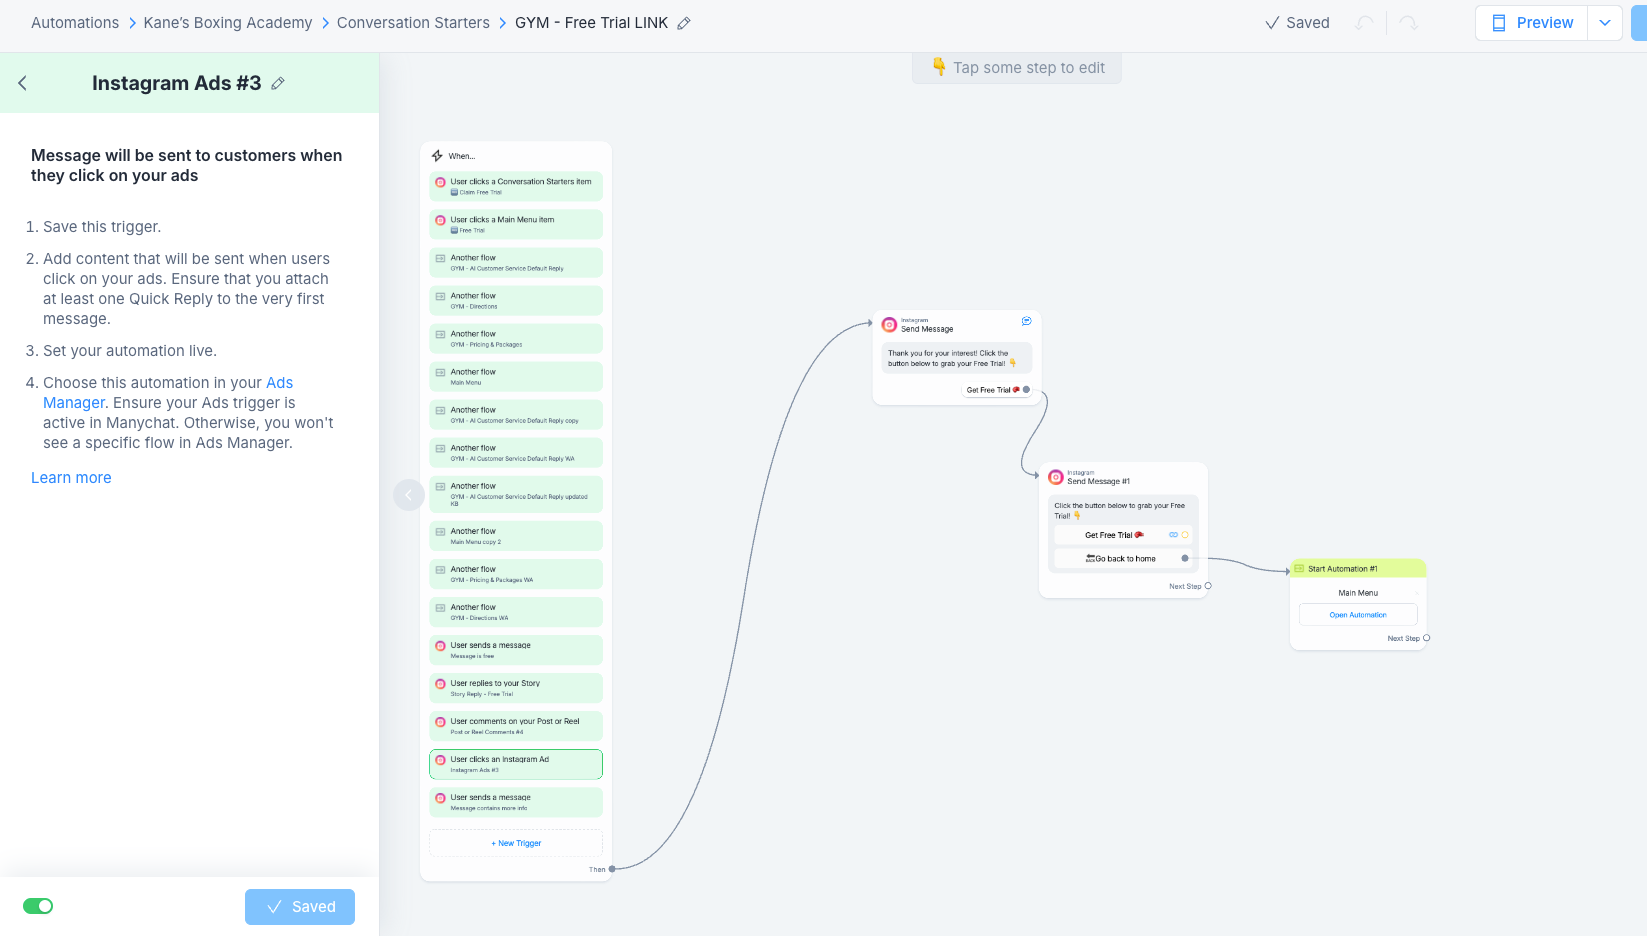Image resolution: width=1647 pixels, height=936 pixels.
Task: Select Another flow 'GYM - Directions WA' trigger
Action: (516, 611)
